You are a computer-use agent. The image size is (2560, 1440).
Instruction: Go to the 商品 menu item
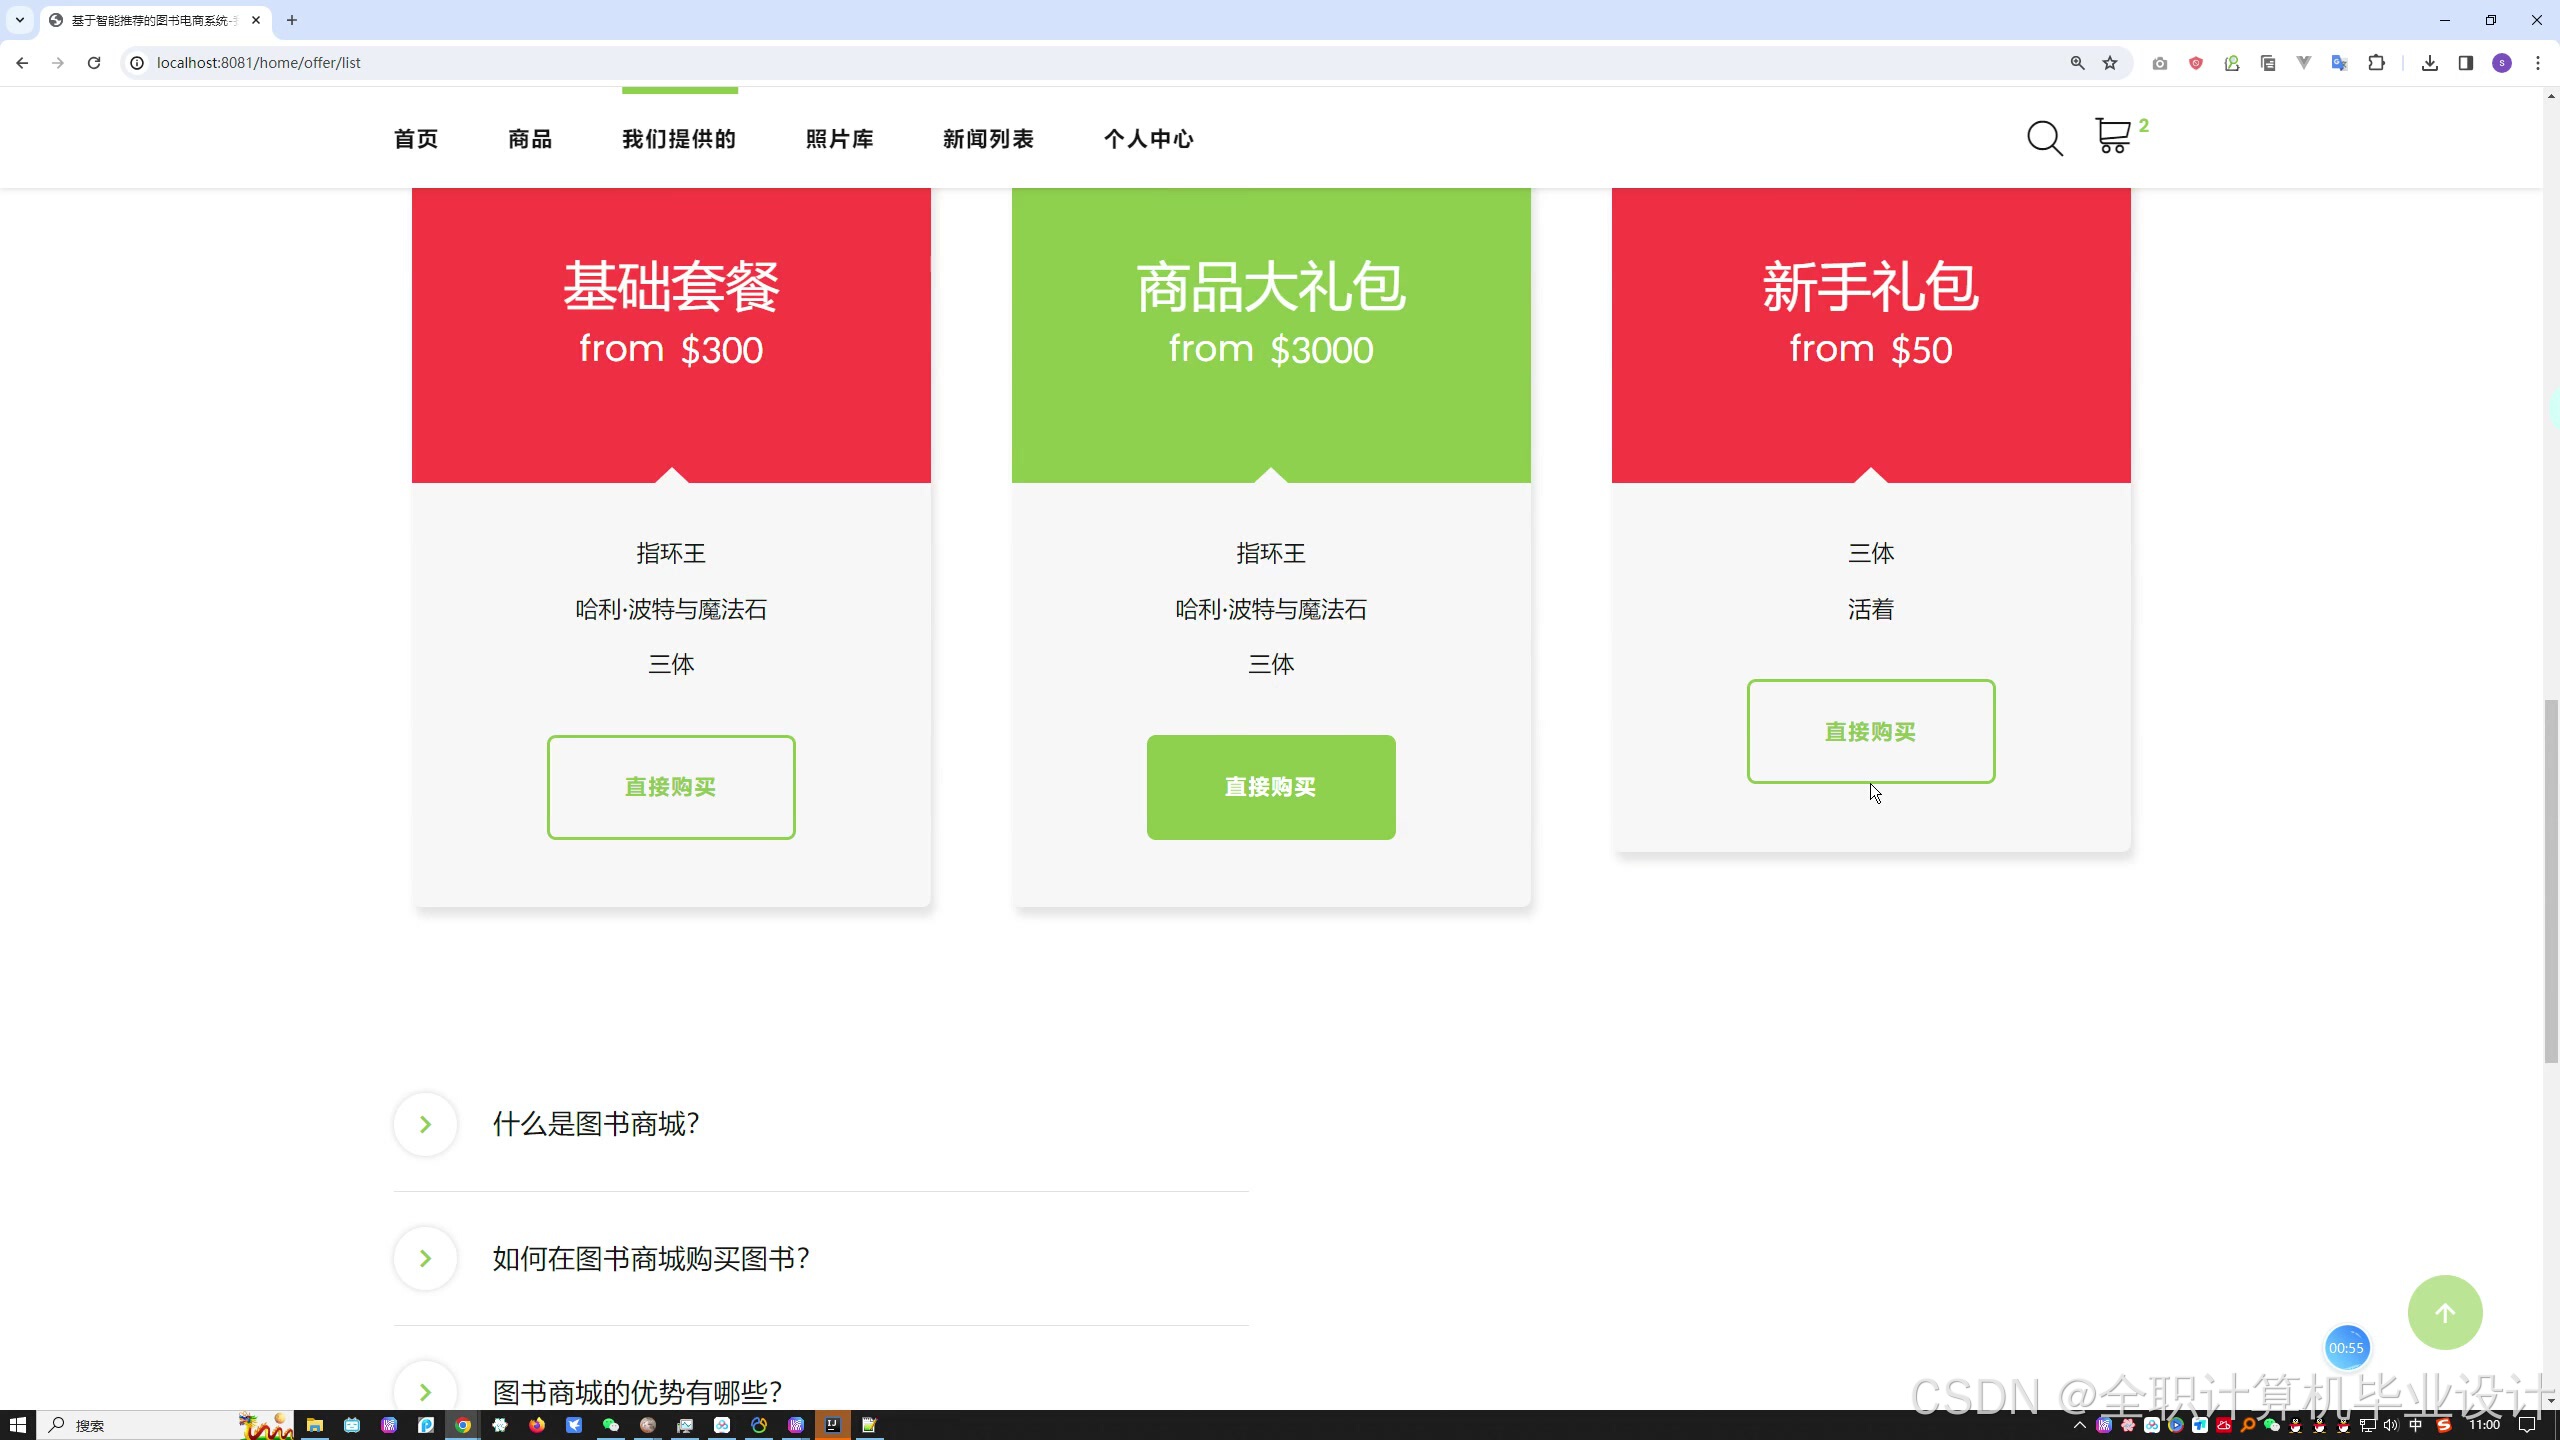(530, 139)
